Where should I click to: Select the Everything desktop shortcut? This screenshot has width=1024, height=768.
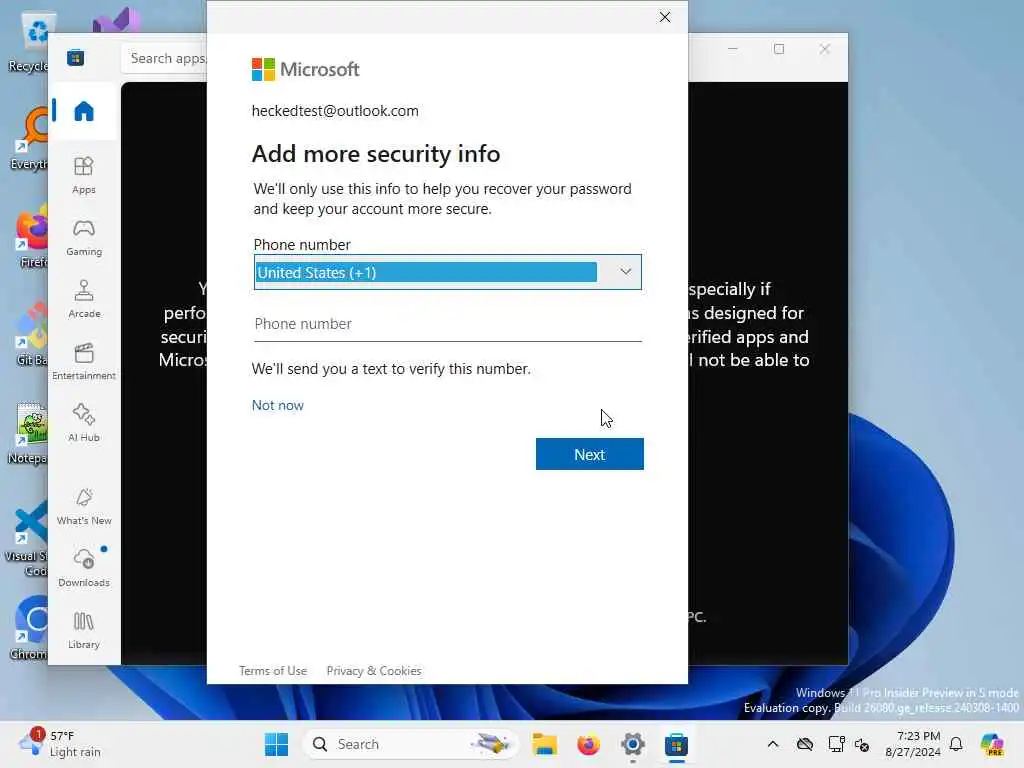[x=29, y=138]
